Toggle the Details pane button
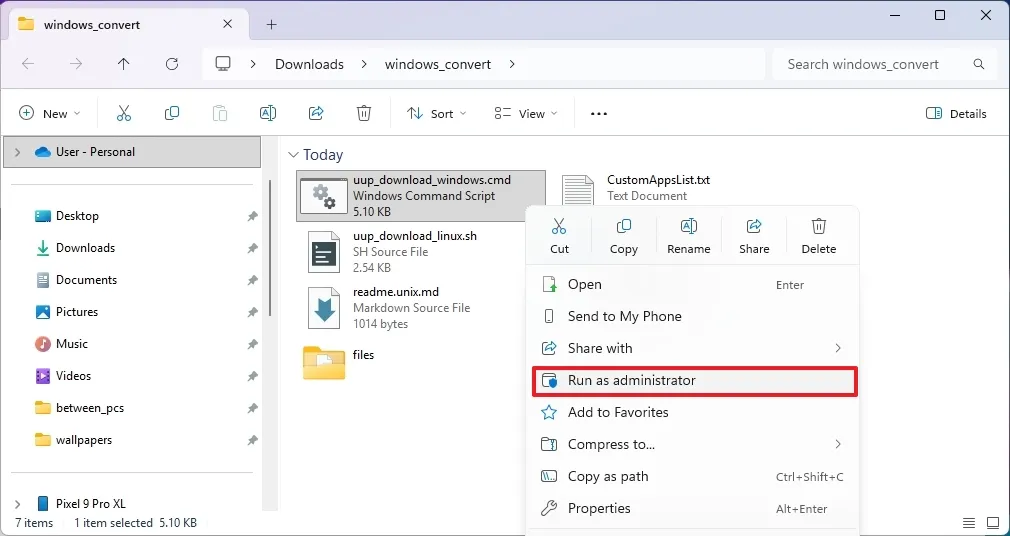The width and height of the screenshot is (1010, 536). point(956,114)
